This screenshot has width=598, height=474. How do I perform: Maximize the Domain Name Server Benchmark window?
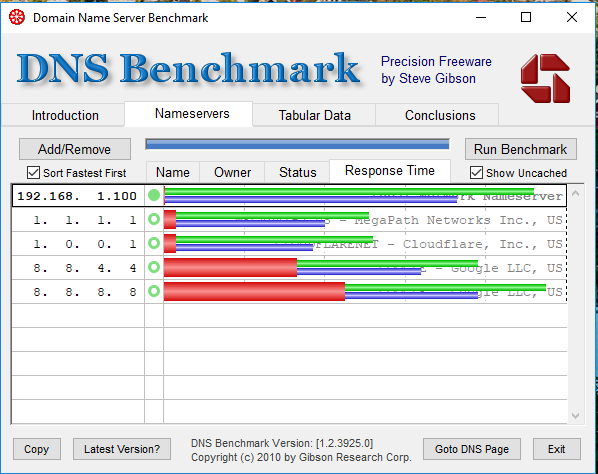tap(526, 17)
